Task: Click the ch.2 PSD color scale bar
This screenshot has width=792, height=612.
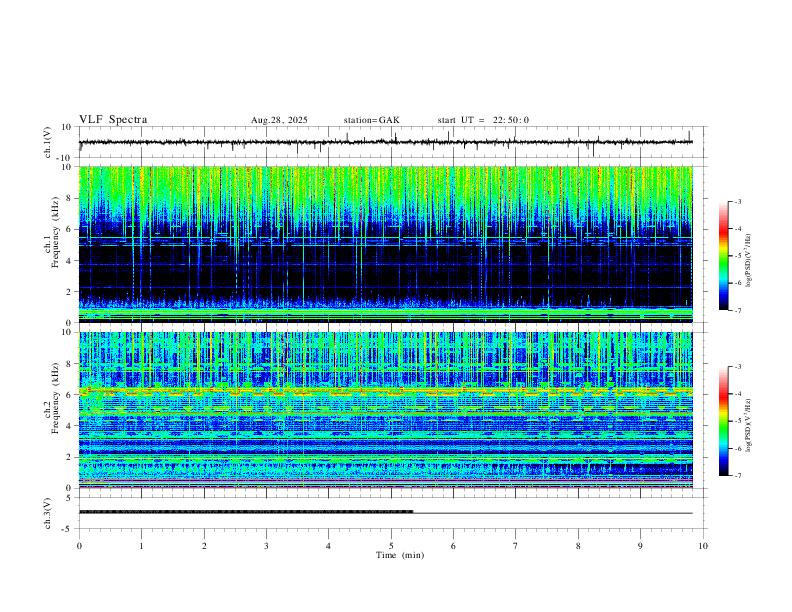Action: pyautogui.click(x=724, y=421)
